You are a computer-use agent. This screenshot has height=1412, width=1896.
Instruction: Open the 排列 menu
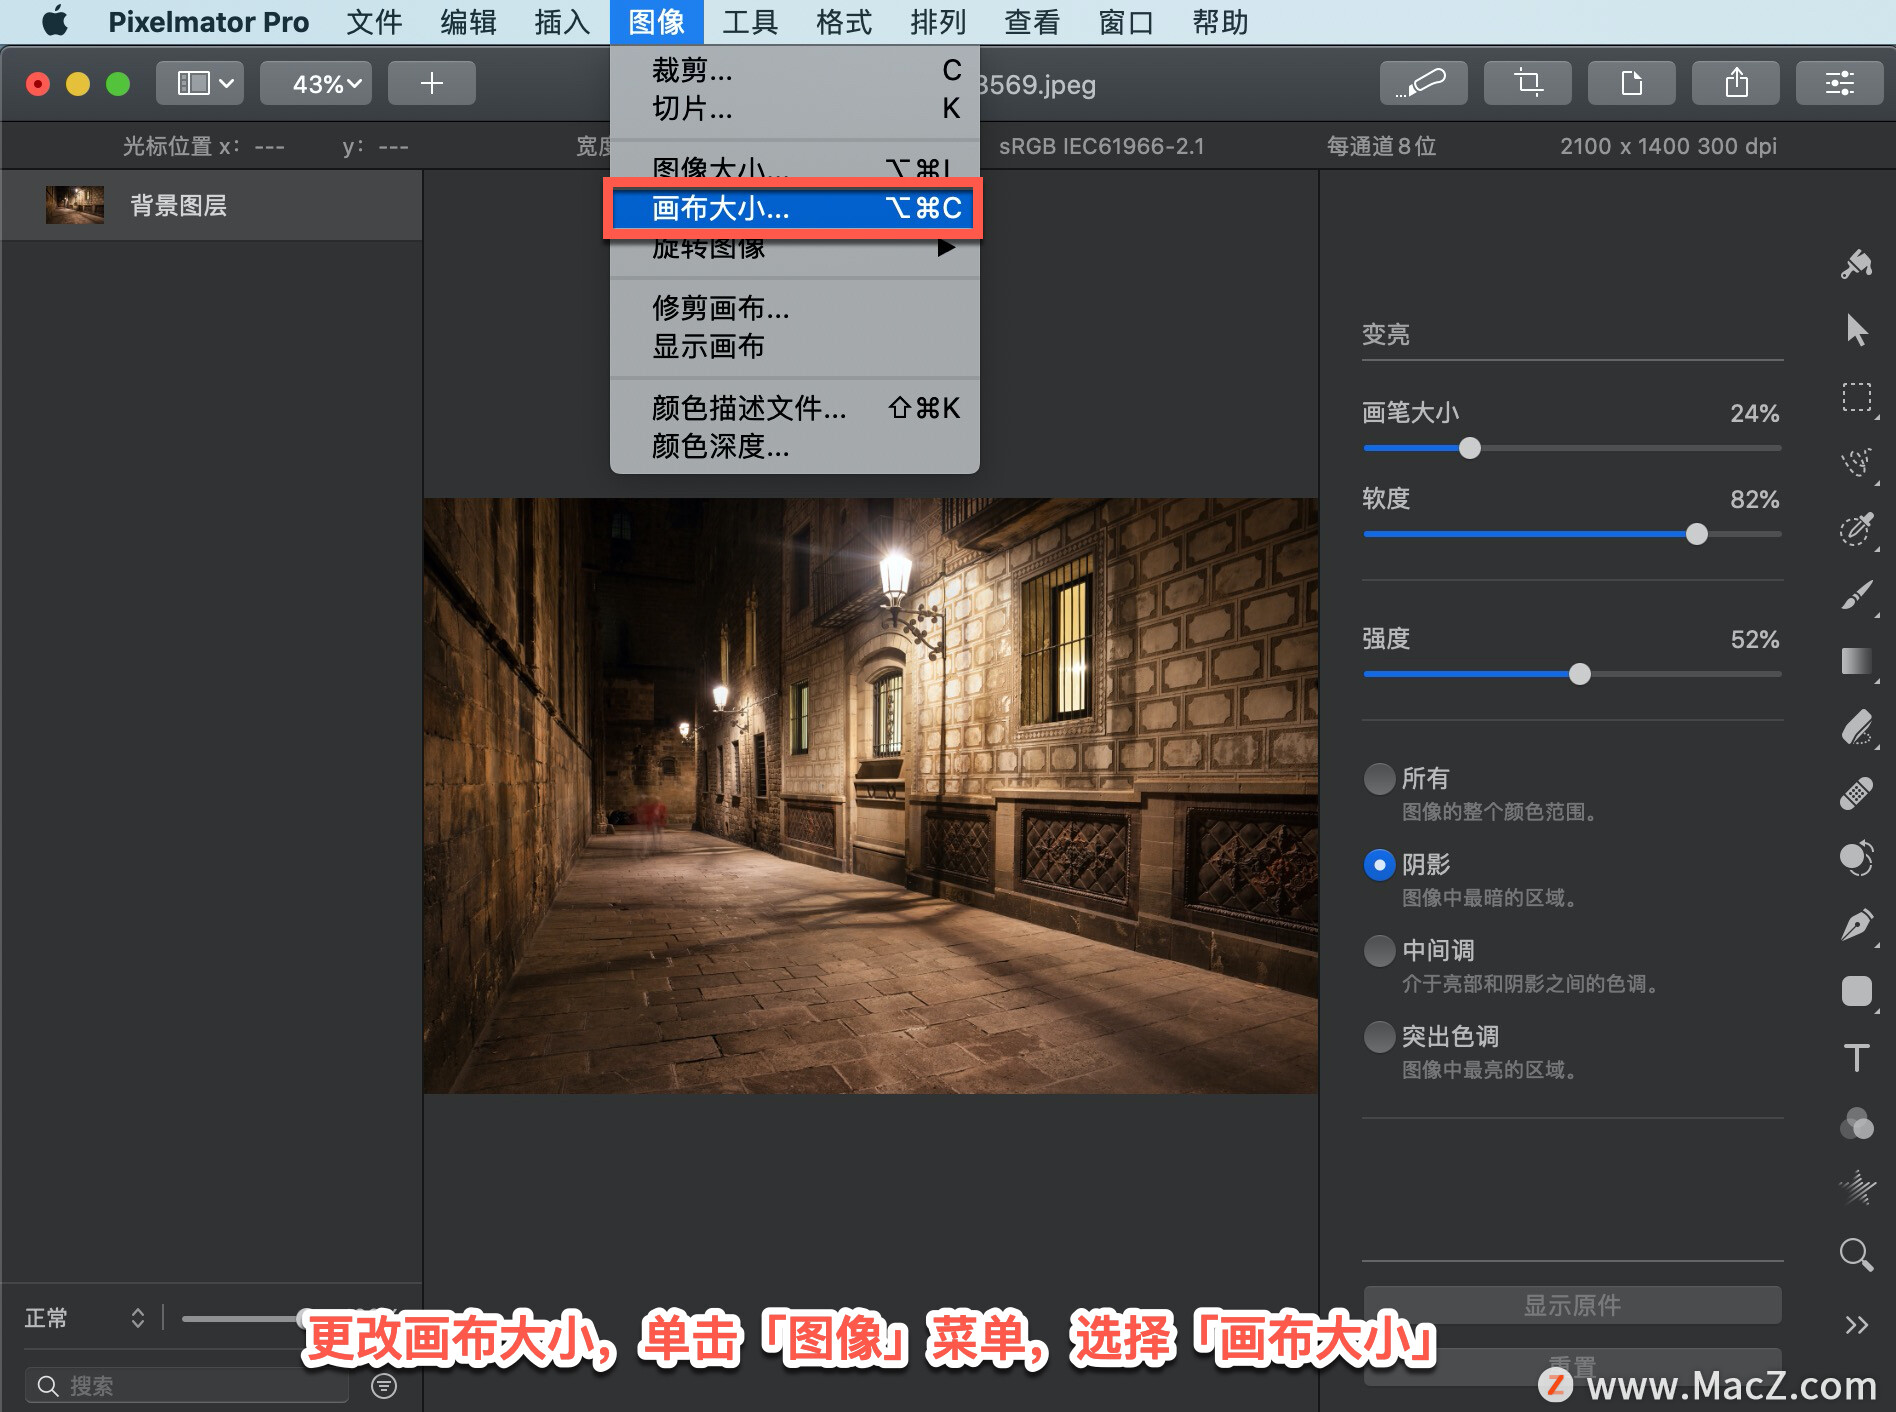939,22
